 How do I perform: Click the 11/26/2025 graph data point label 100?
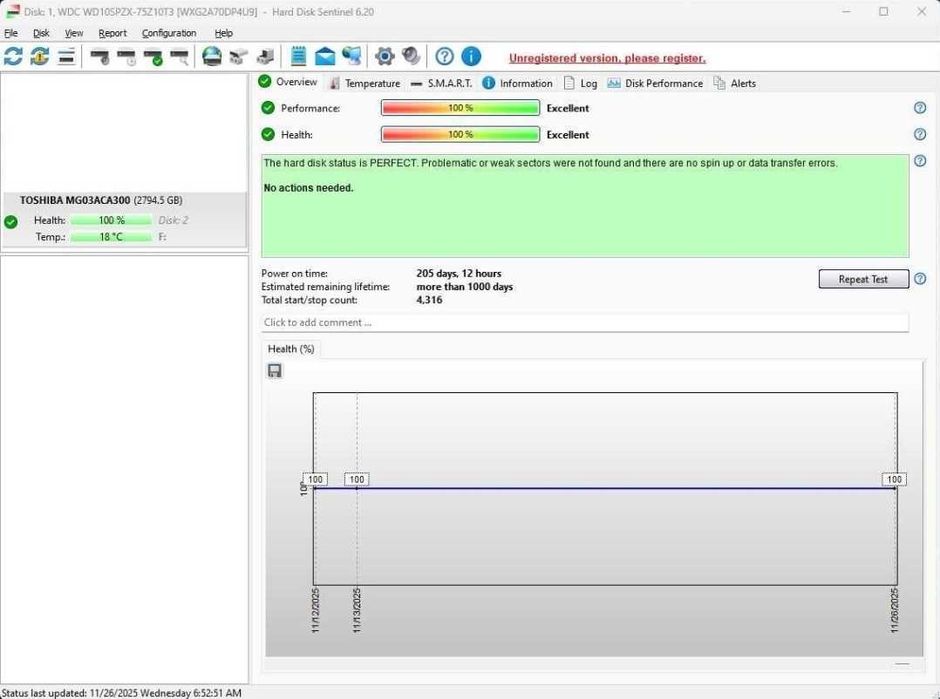[894, 479]
